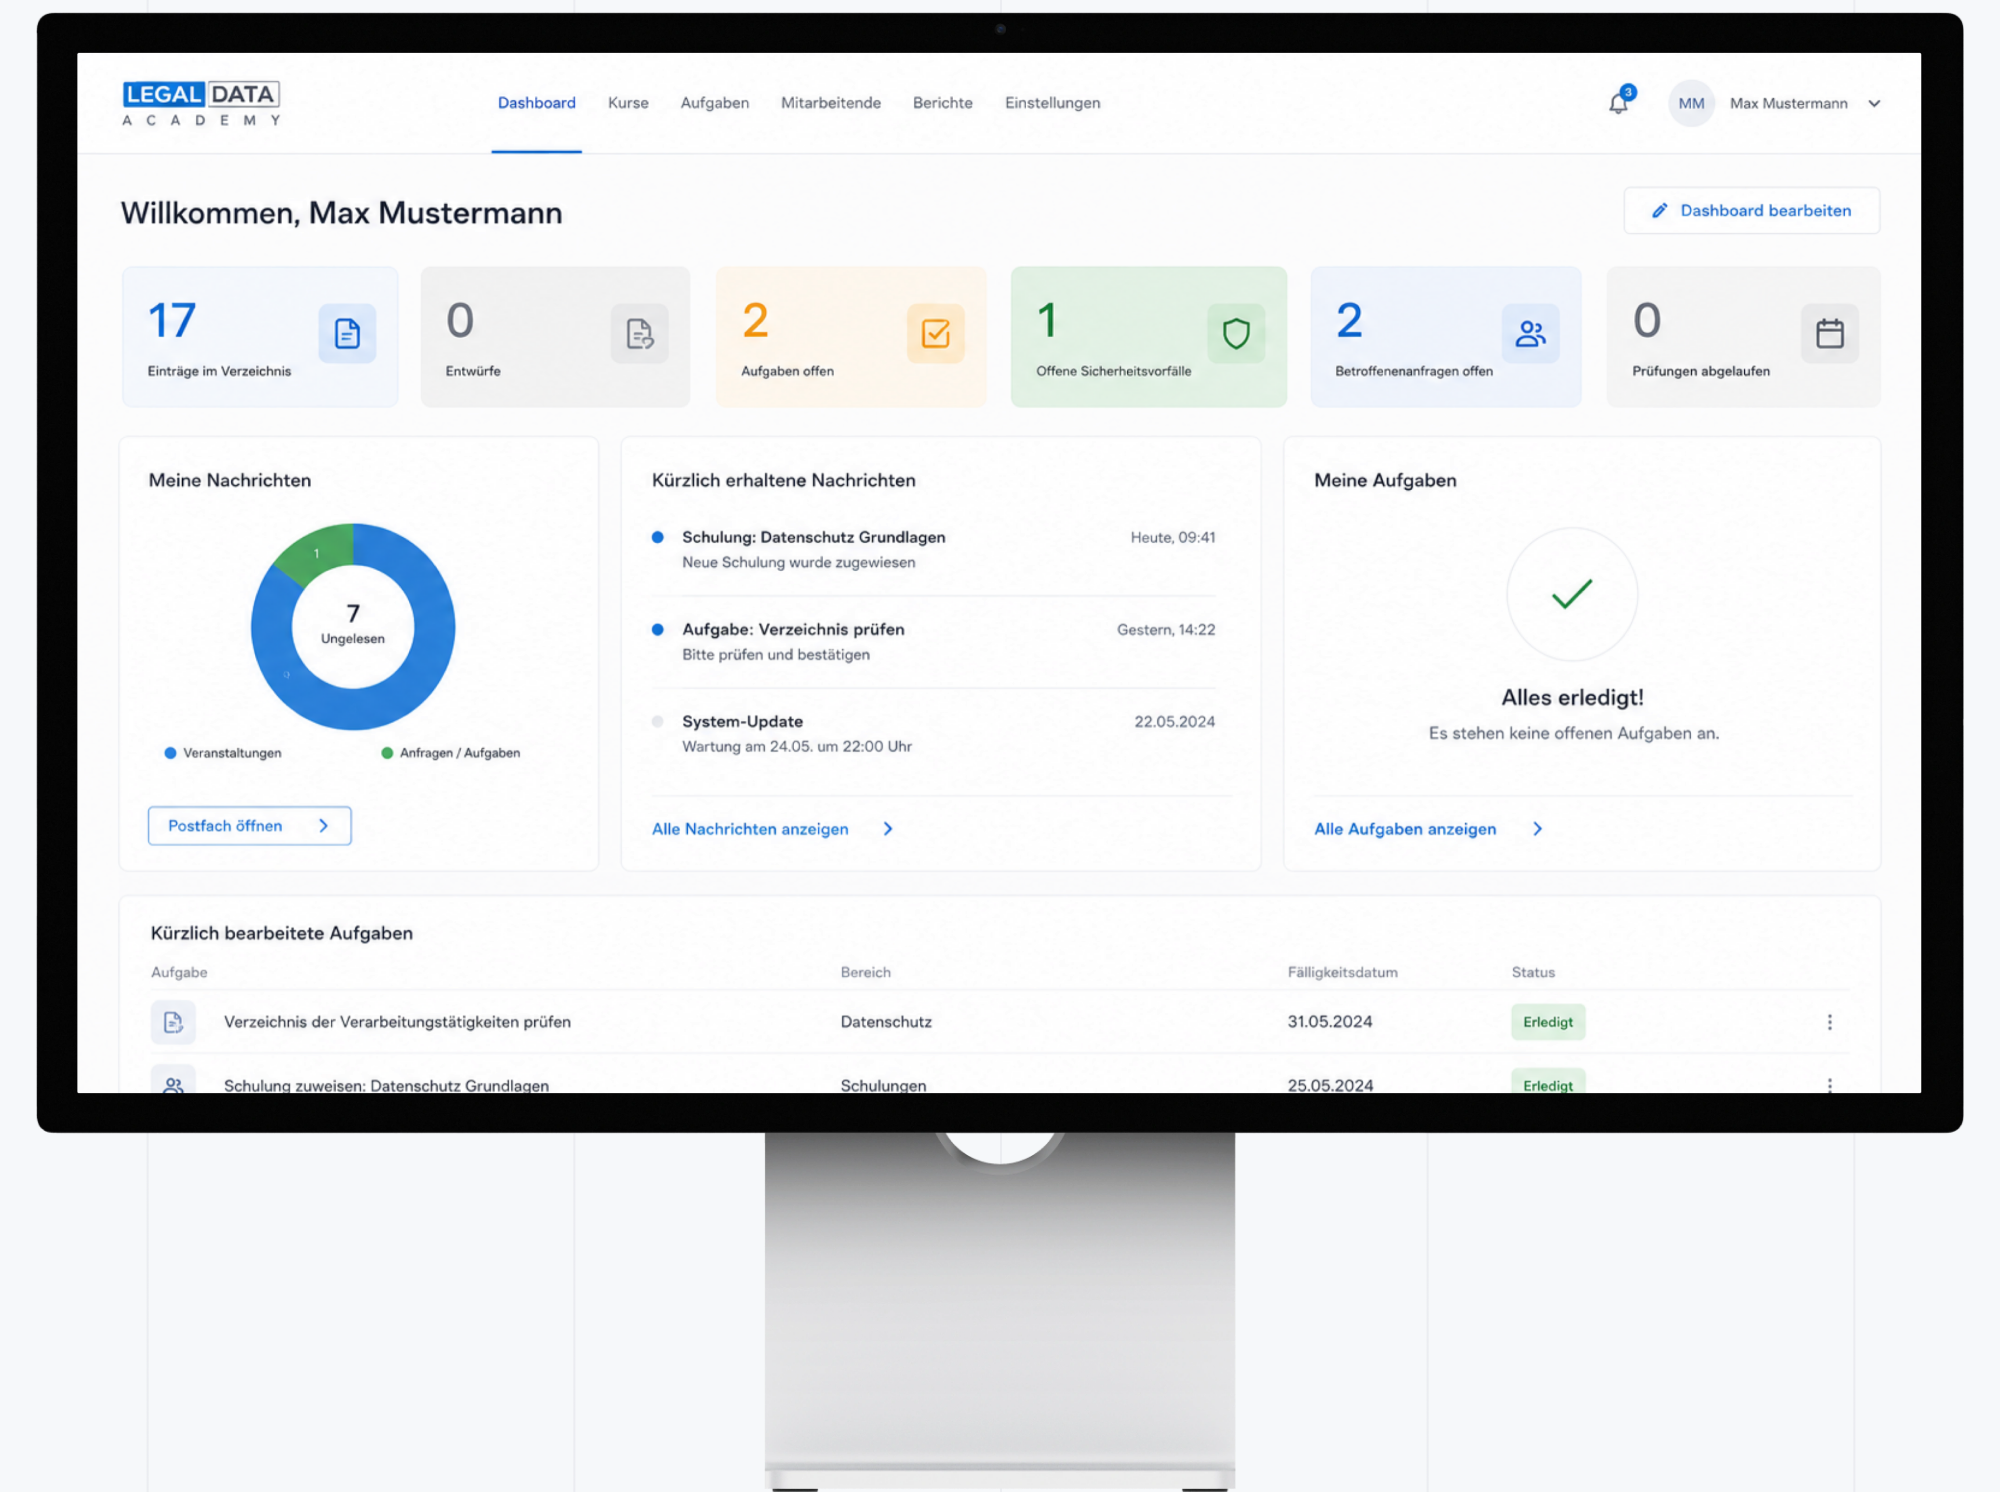This screenshot has height=1492, width=2000.
Task: Click the calendar icon in Prüfungen abgelaufen card
Action: [x=1830, y=333]
